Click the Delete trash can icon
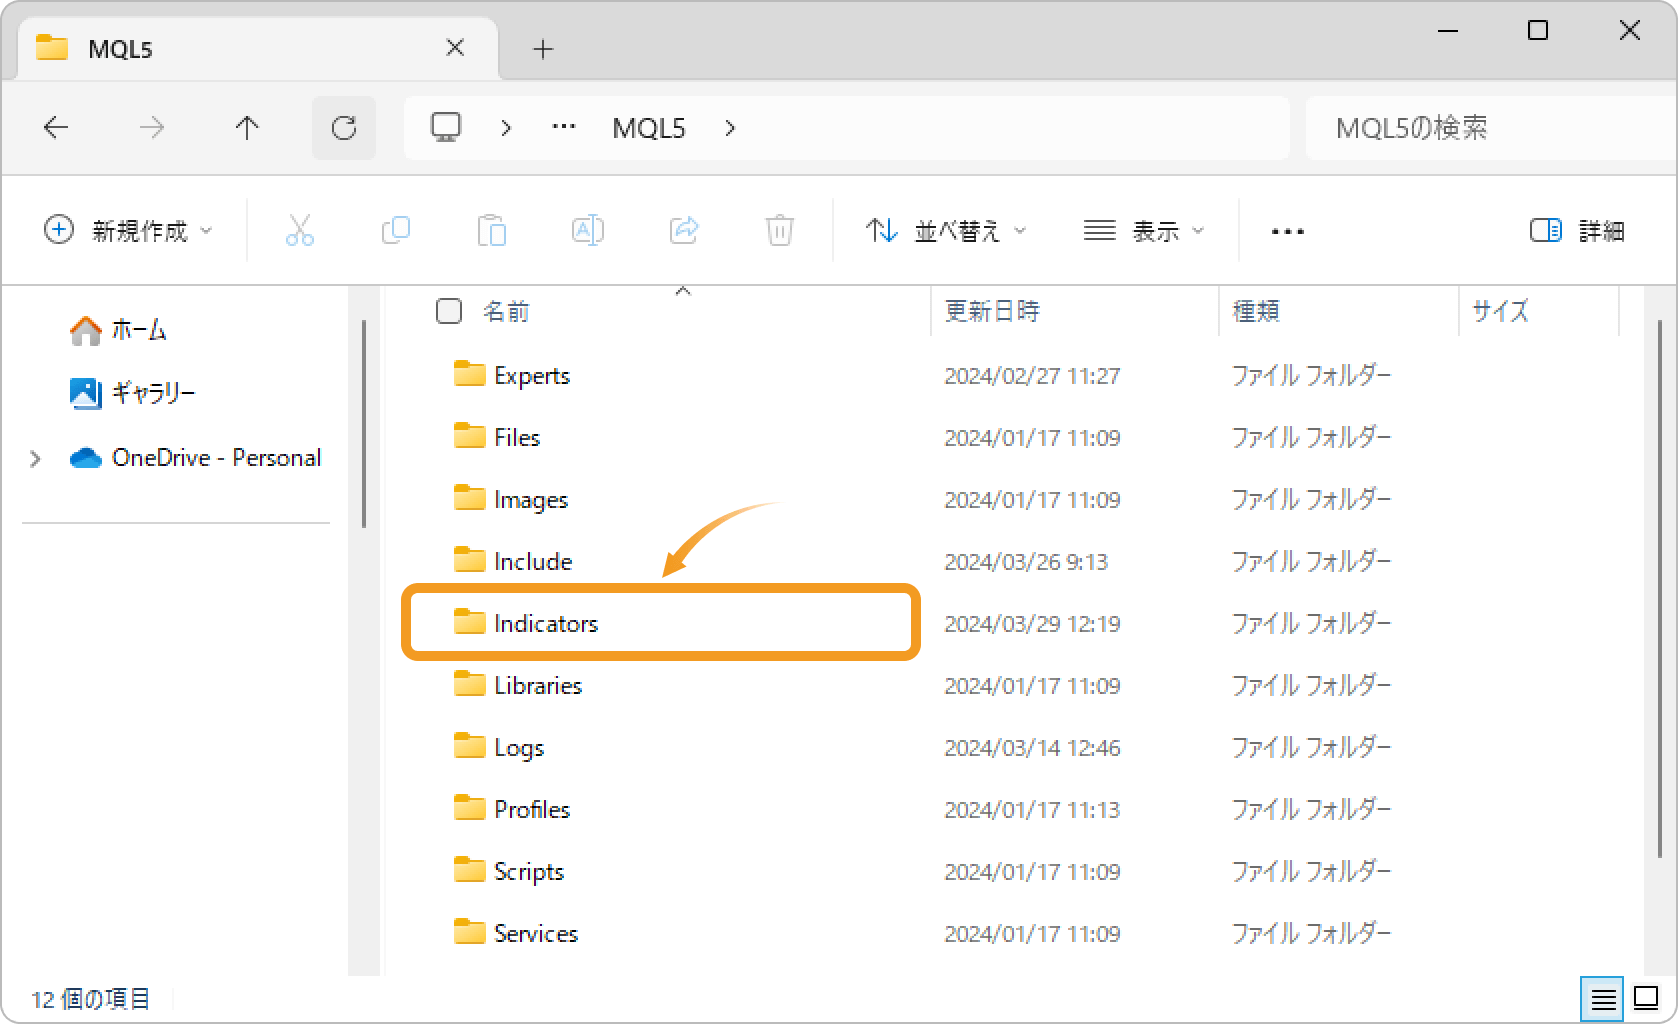Screen dimensions: 1678x1024 (779, 231)
